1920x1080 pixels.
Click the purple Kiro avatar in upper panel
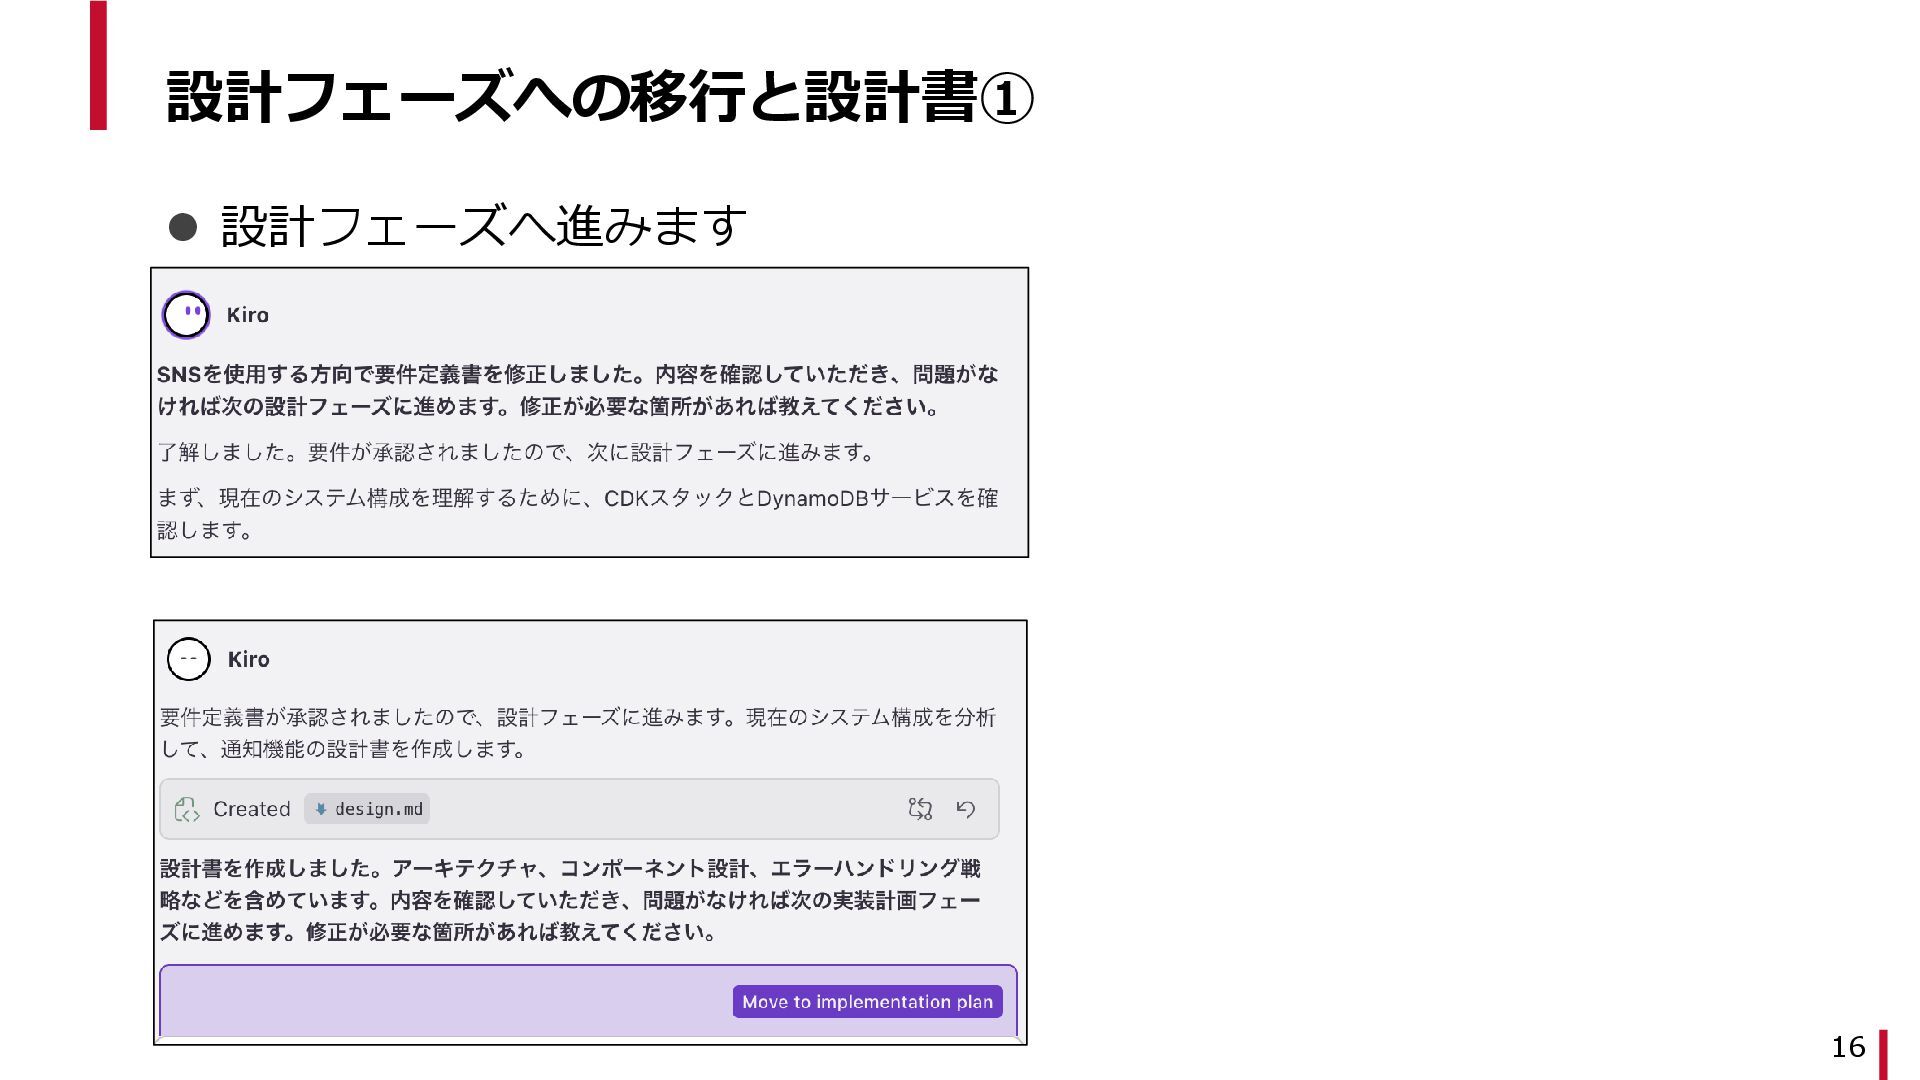coord(186,315)
